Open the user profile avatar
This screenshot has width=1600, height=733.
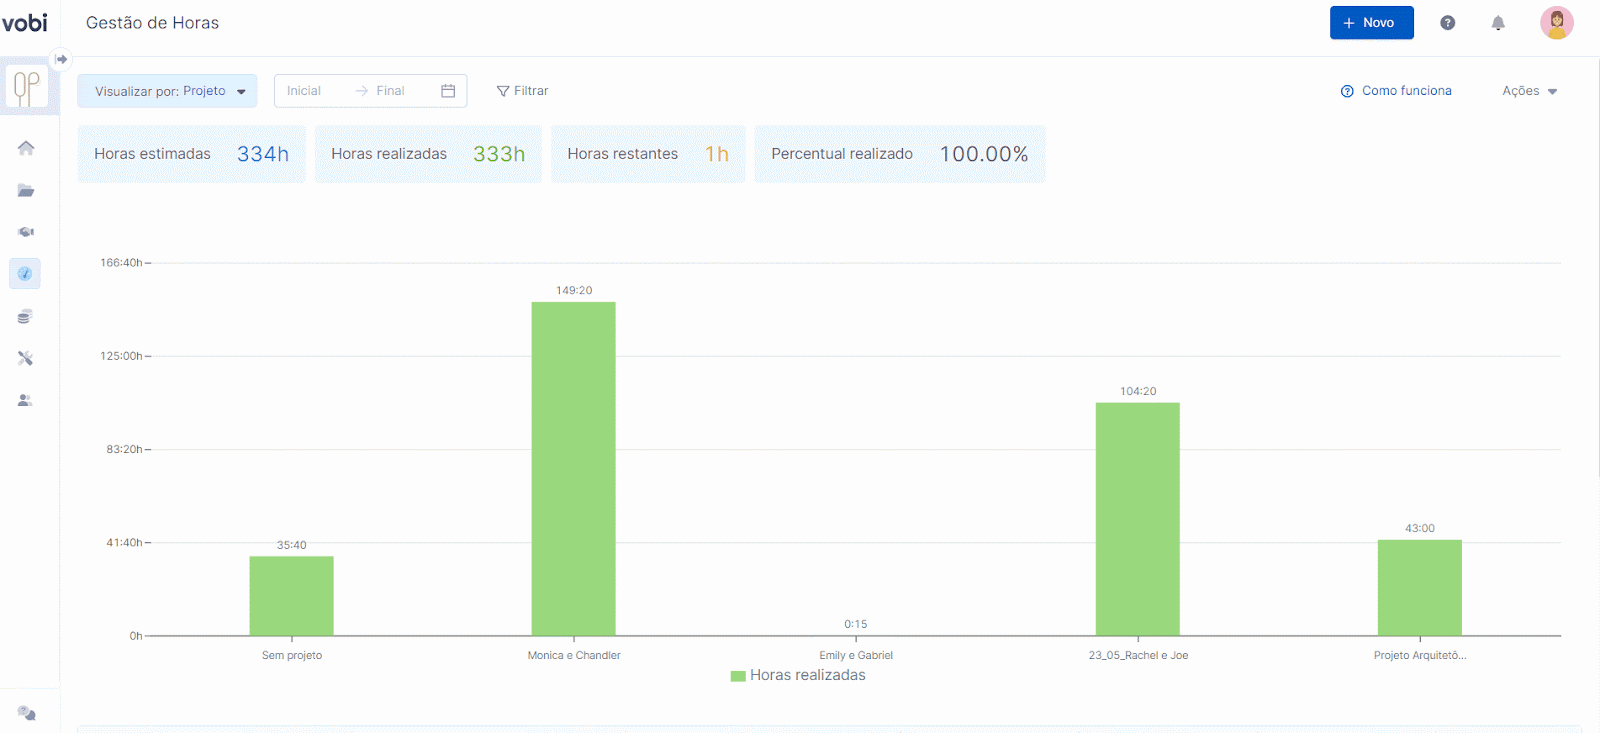(1557, 22)
